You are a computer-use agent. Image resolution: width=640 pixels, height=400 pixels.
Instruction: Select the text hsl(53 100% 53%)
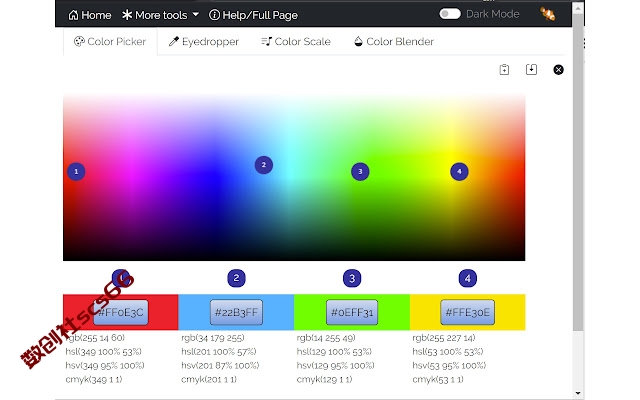[448, 351]
